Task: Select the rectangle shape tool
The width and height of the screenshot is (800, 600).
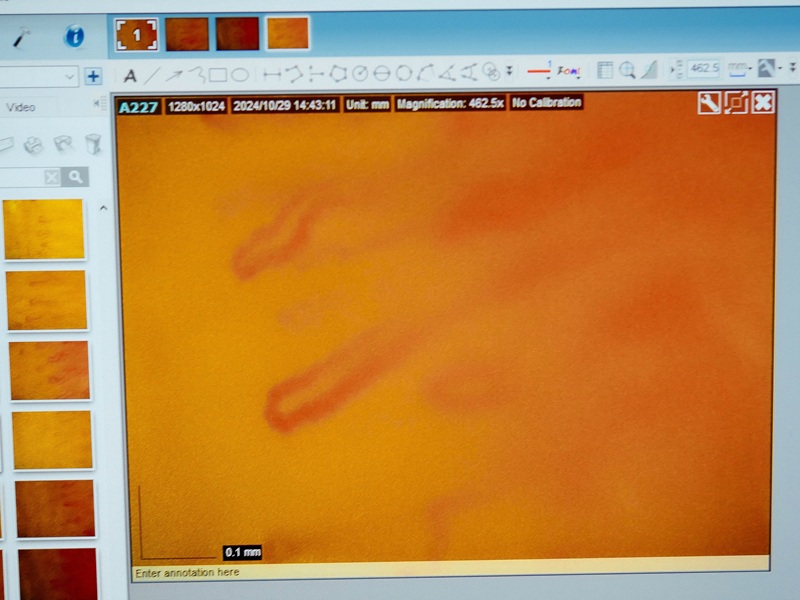Action: pyautogui.click(x=217, y=75)
